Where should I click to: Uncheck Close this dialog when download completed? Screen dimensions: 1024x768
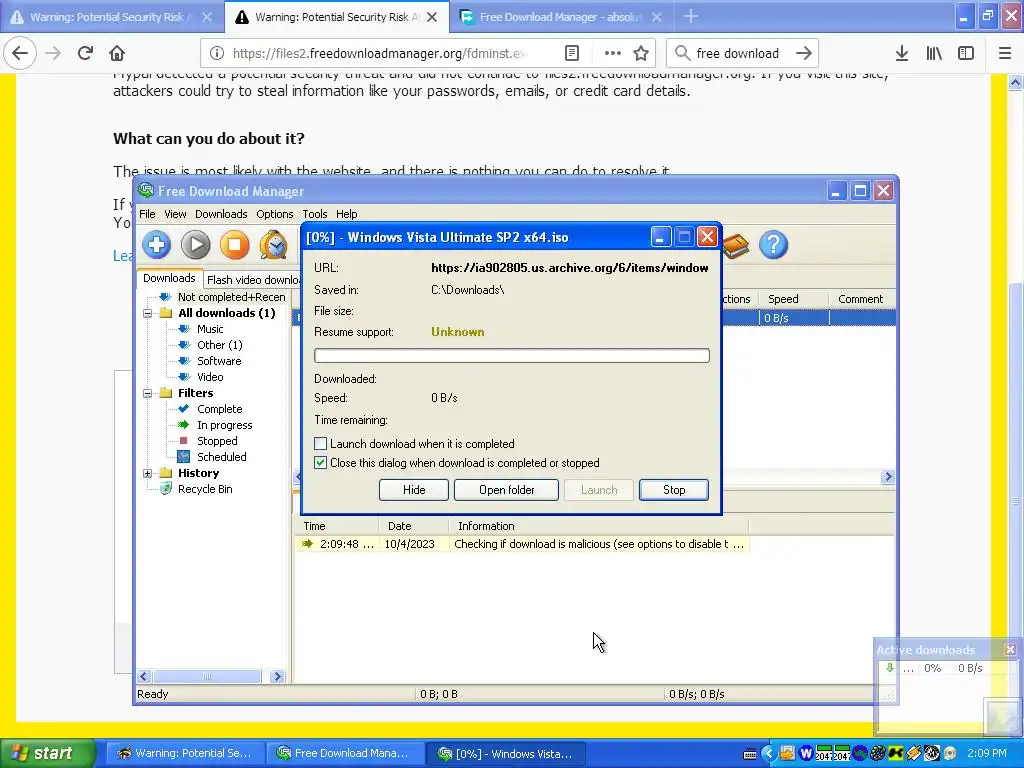[320, 463]
